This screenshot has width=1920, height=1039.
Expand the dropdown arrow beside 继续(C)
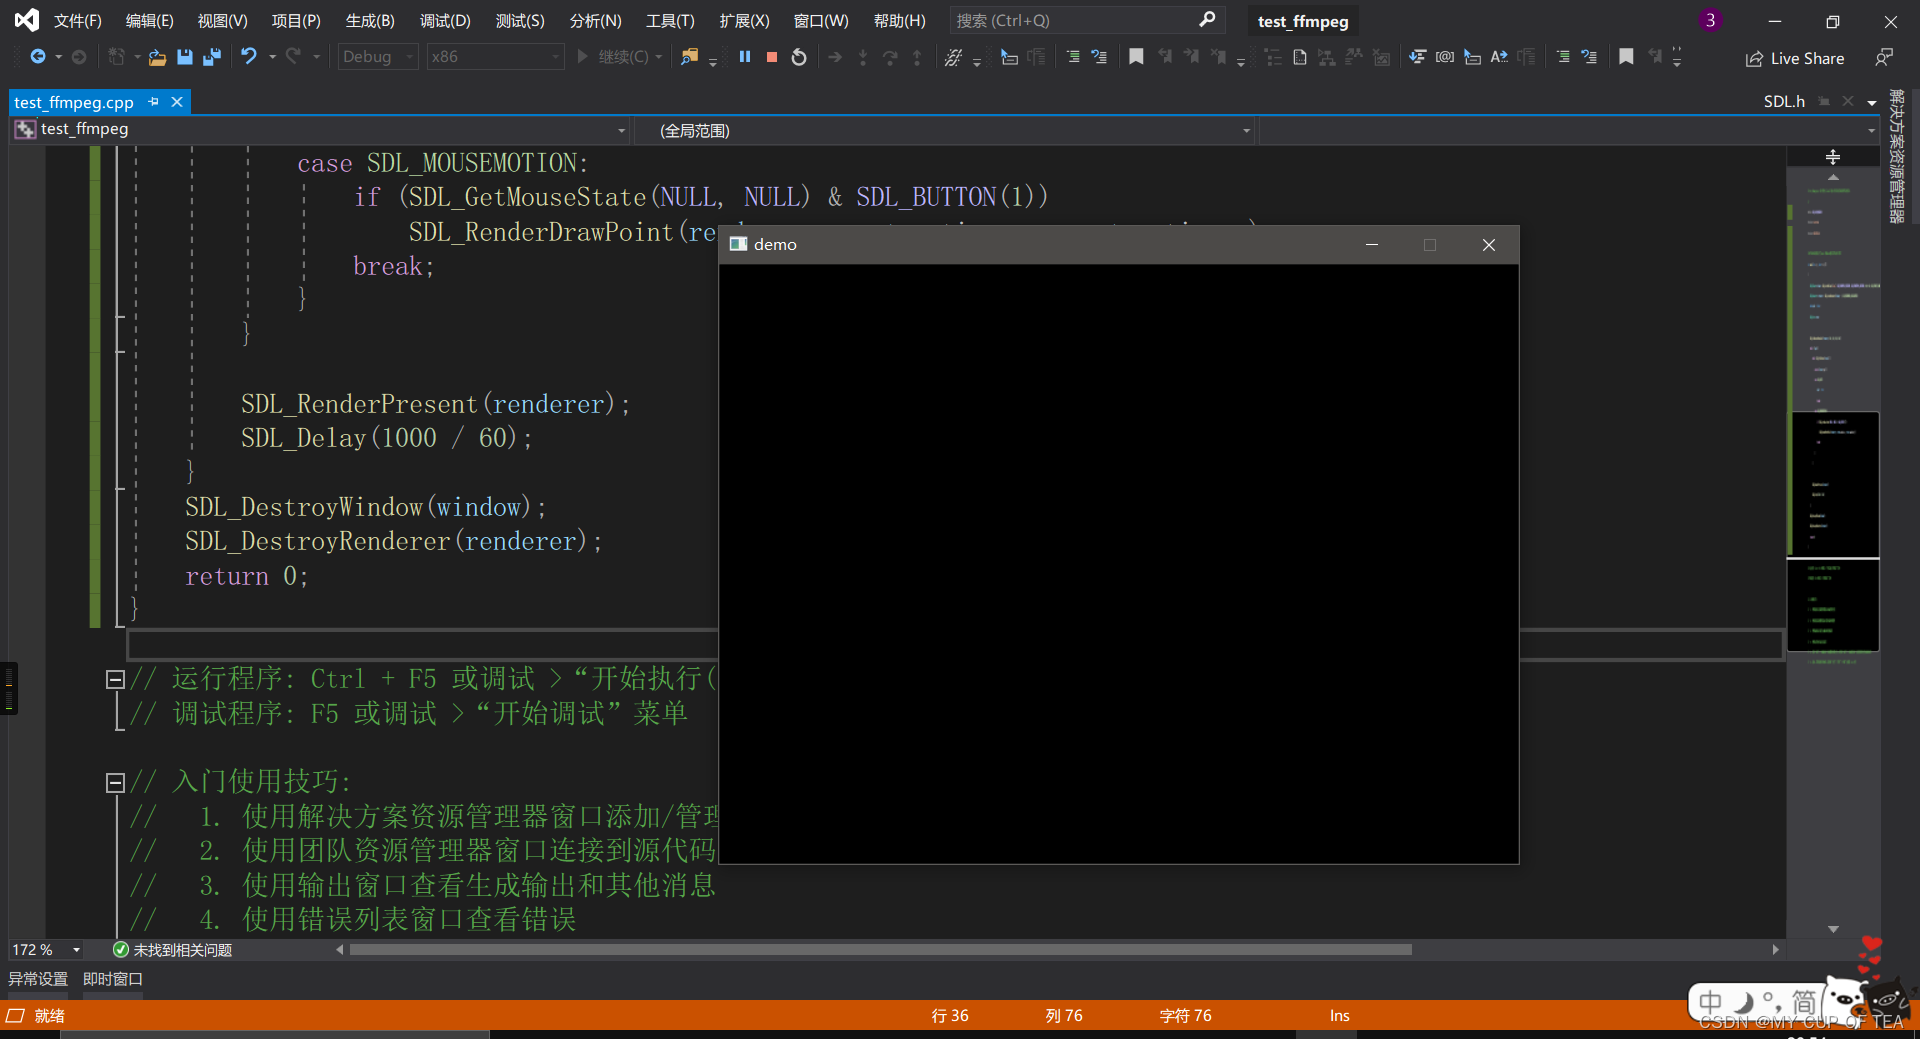659,57
